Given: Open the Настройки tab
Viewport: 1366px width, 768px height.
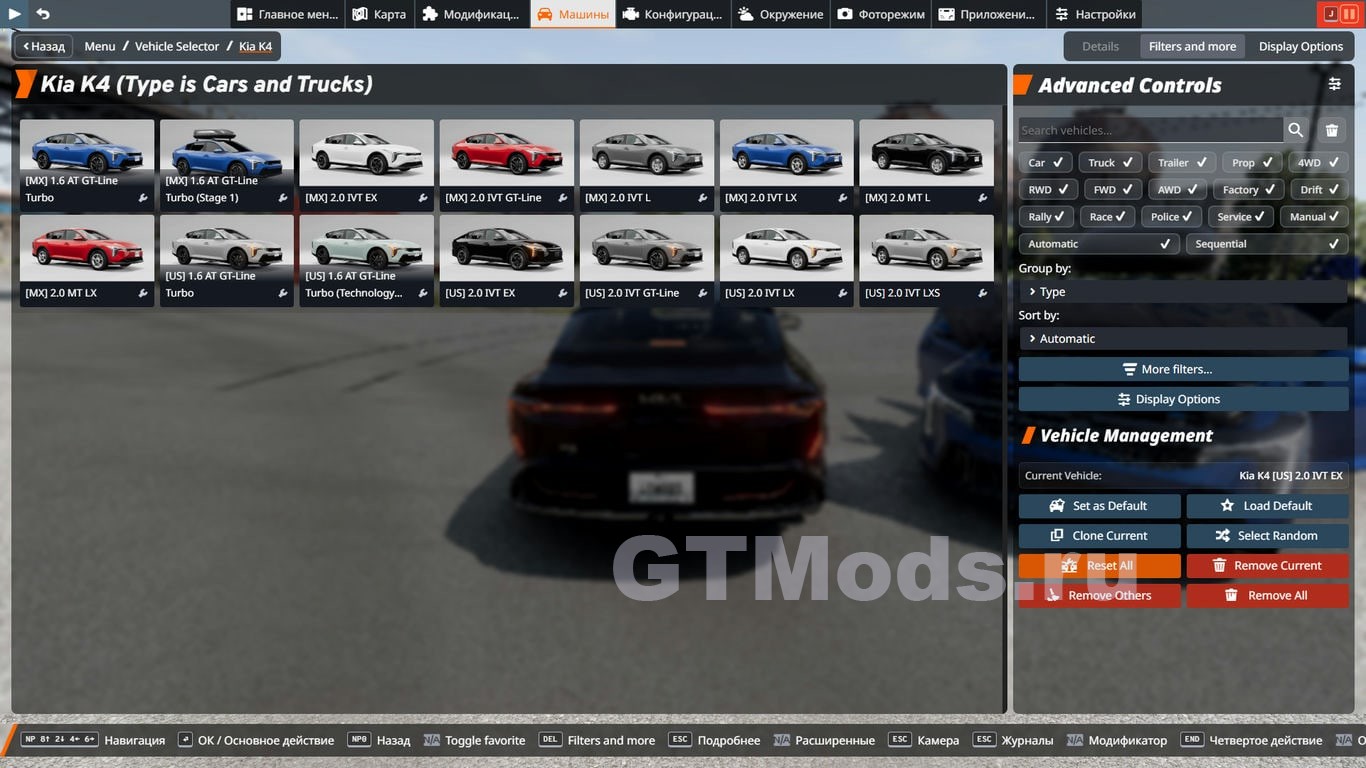Looking at the screenshot, I should click(1094, 14).
